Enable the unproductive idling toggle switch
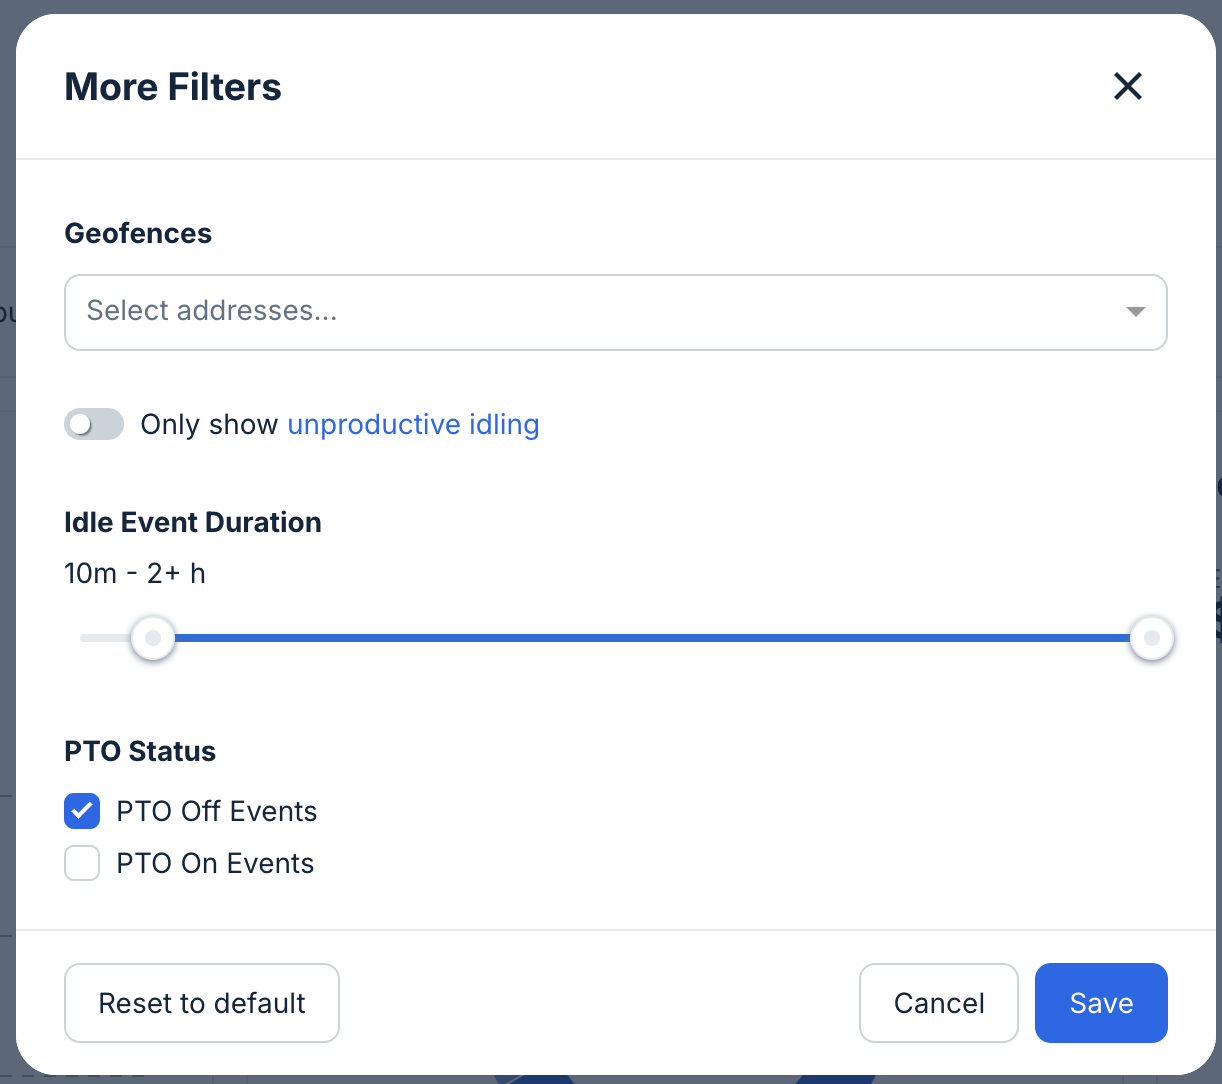This screenshot has width=1222, height=1084. click(94, 425)
